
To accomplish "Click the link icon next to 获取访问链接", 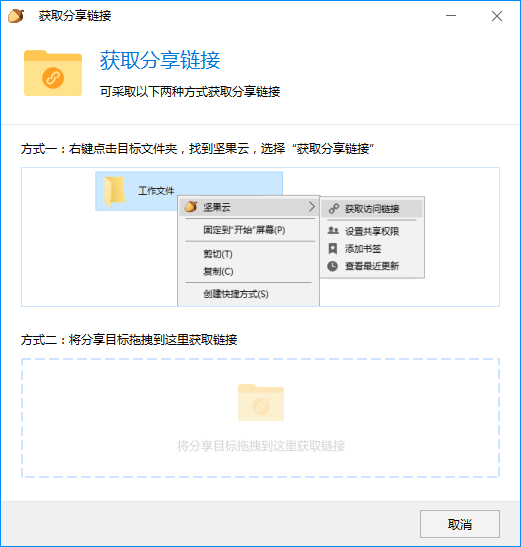I will pyautogui.click(x=334, y=209).
